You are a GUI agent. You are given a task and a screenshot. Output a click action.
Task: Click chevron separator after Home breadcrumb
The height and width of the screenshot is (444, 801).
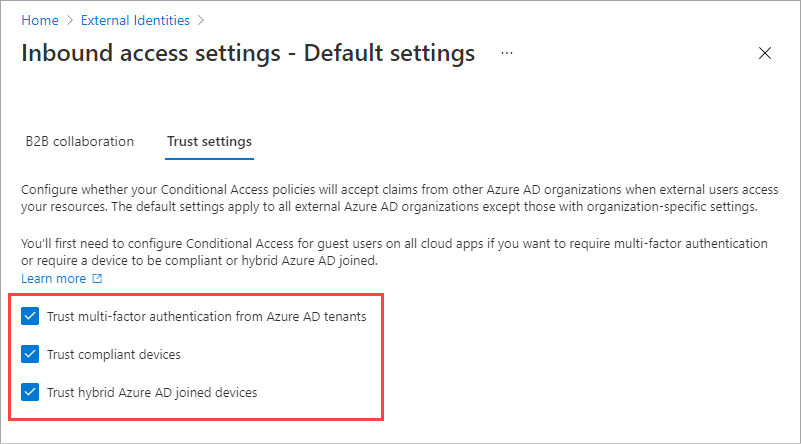(68, 19)
